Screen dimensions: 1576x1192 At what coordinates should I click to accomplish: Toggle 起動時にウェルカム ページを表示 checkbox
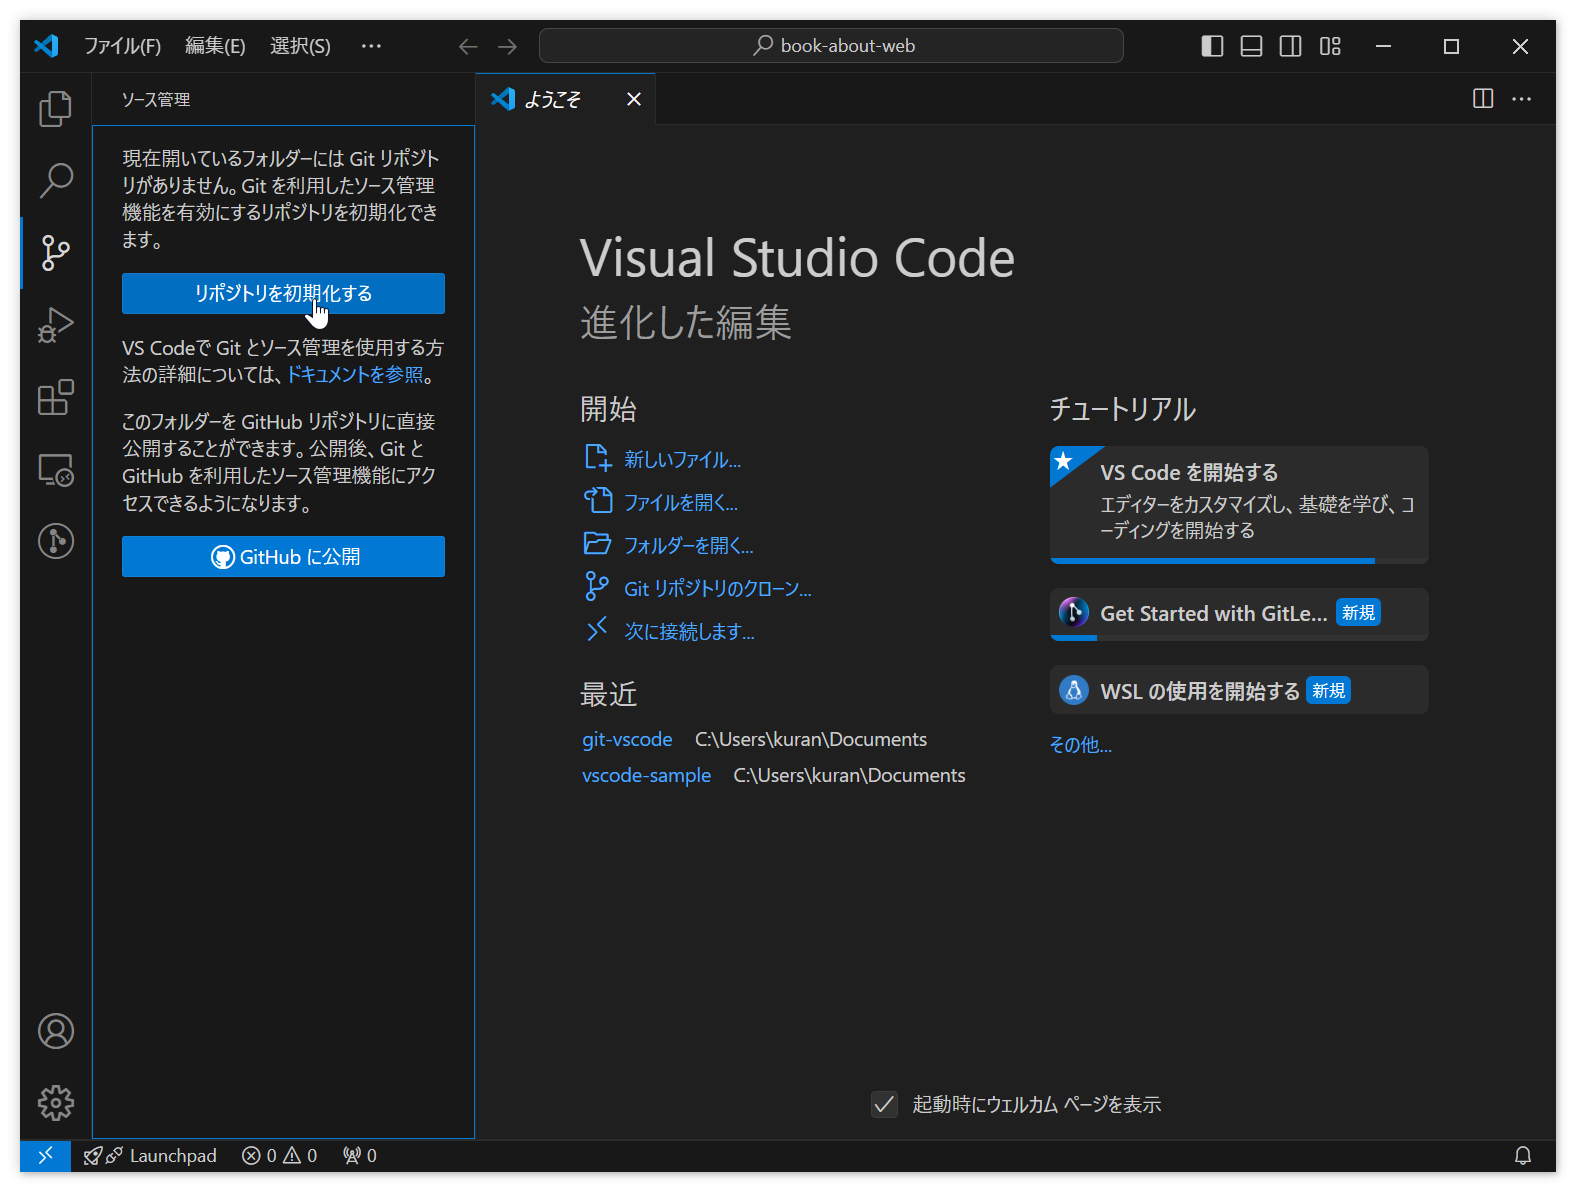coord(884,1104)
